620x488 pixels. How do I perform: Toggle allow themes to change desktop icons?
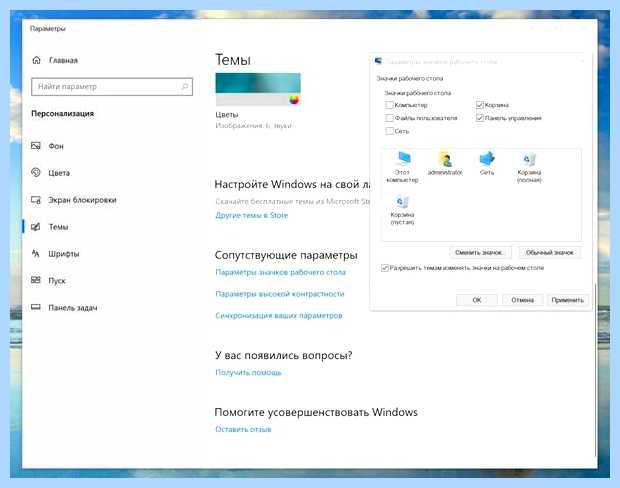(x=384, y=268)
